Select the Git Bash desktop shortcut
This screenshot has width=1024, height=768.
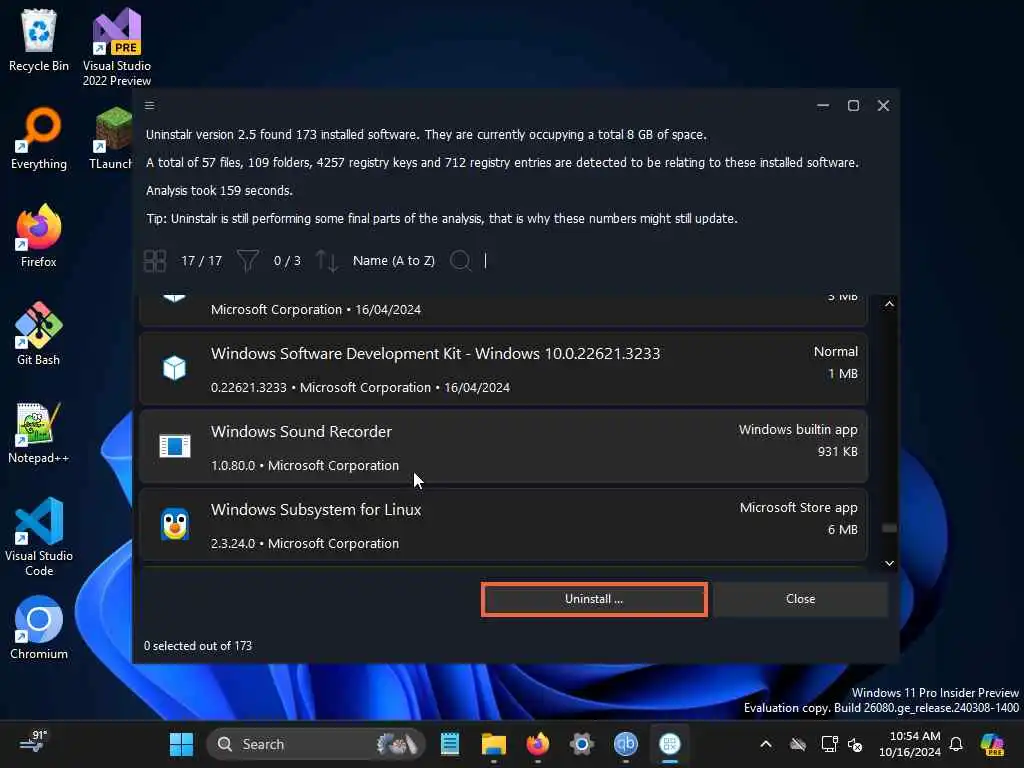point(39,334)
